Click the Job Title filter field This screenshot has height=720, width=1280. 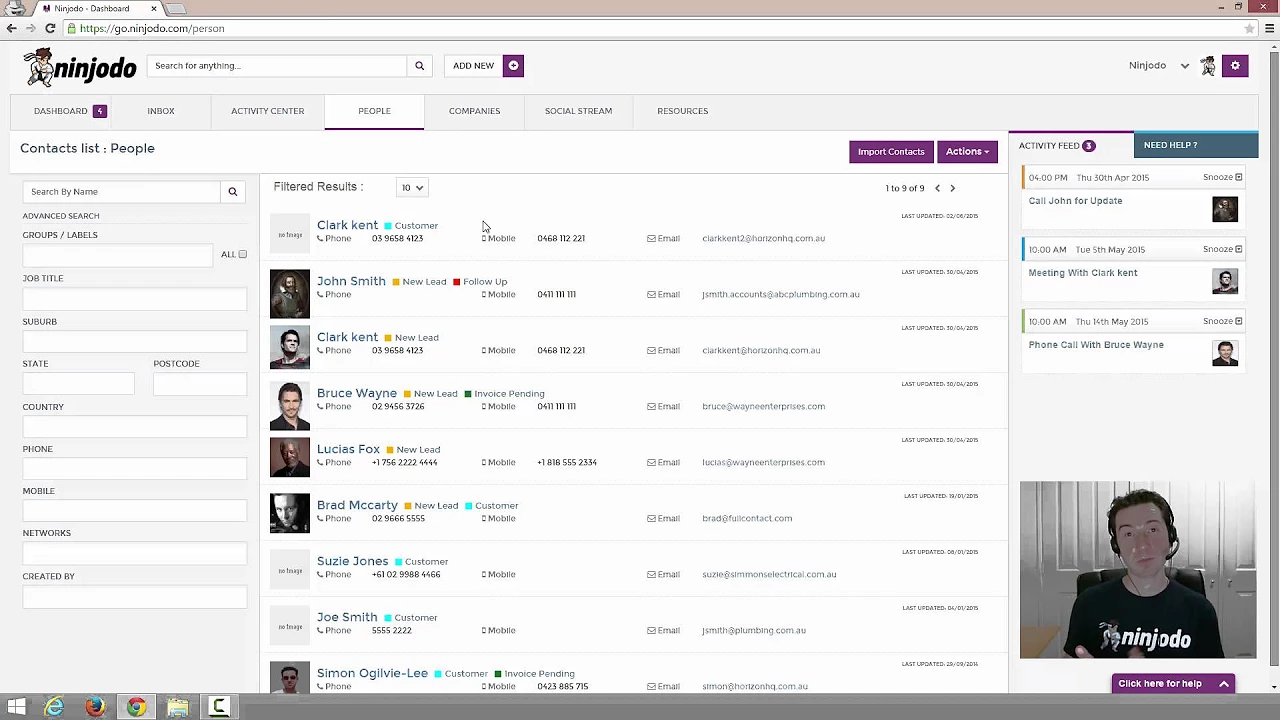(134, 299)
